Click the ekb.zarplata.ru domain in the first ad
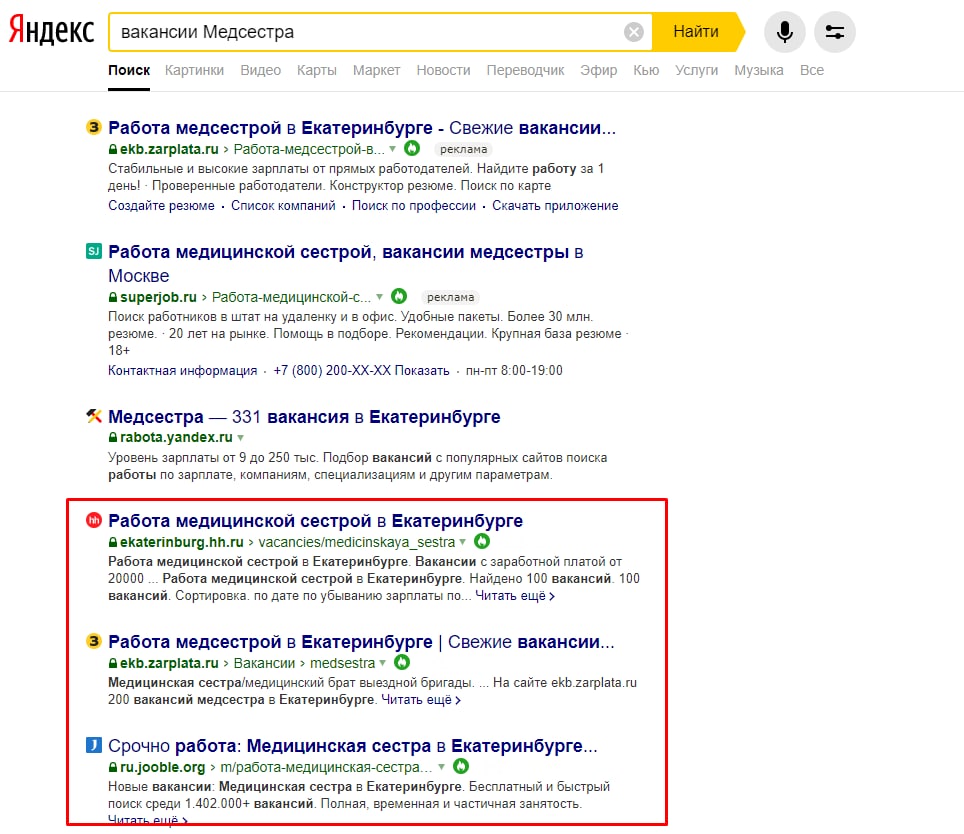Screen dimensions: 964x834 169,149
